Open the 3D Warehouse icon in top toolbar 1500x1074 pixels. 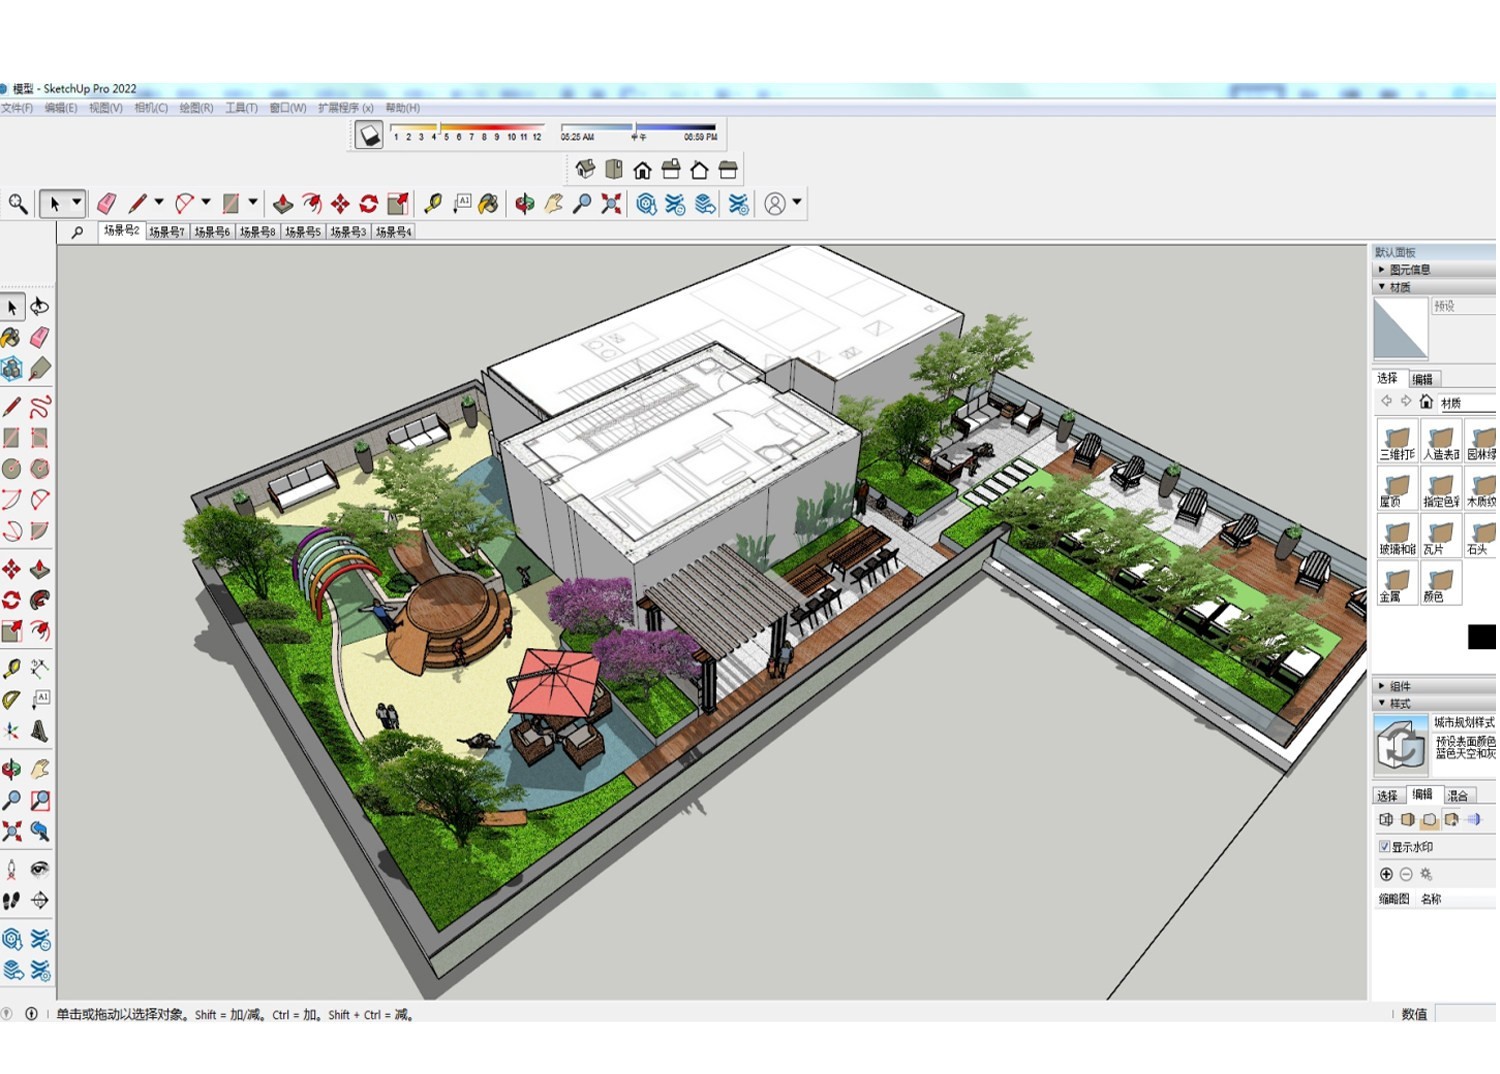646,204
